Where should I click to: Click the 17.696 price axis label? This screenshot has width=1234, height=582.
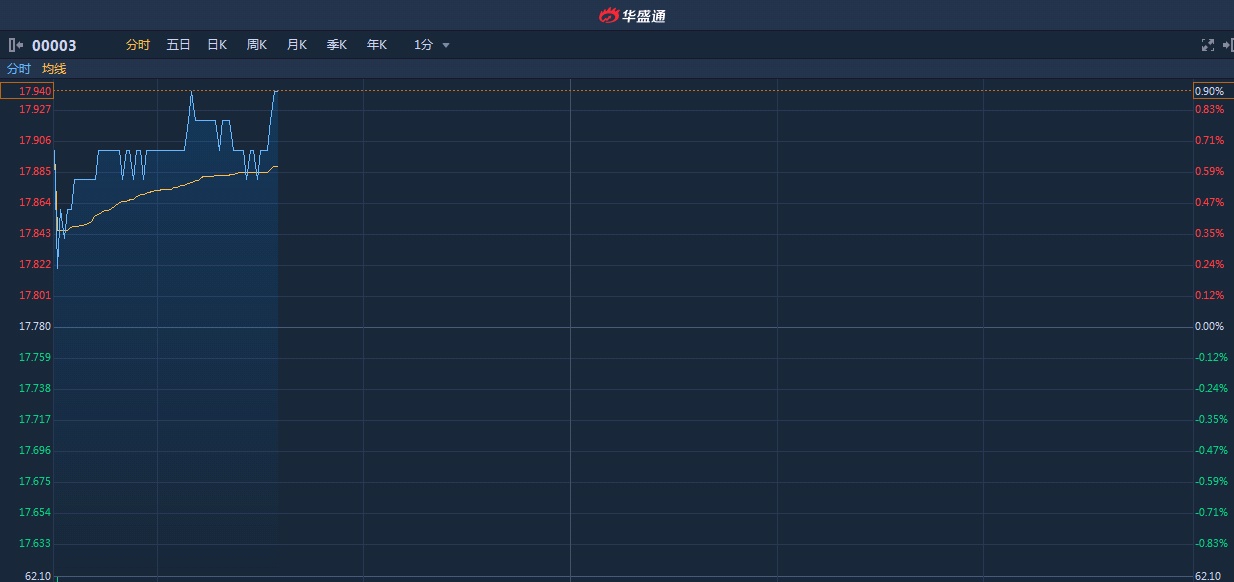[x=35, y=450]
